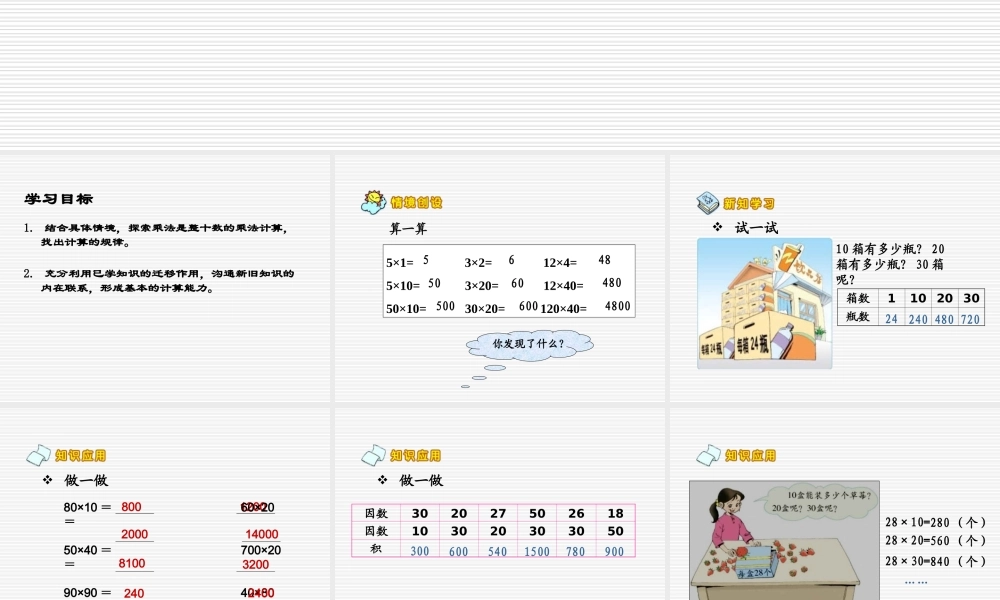This screenshot has width=1000, height=600.
Task: Click learning objective number 1 text
Action: tap(156, 235)
